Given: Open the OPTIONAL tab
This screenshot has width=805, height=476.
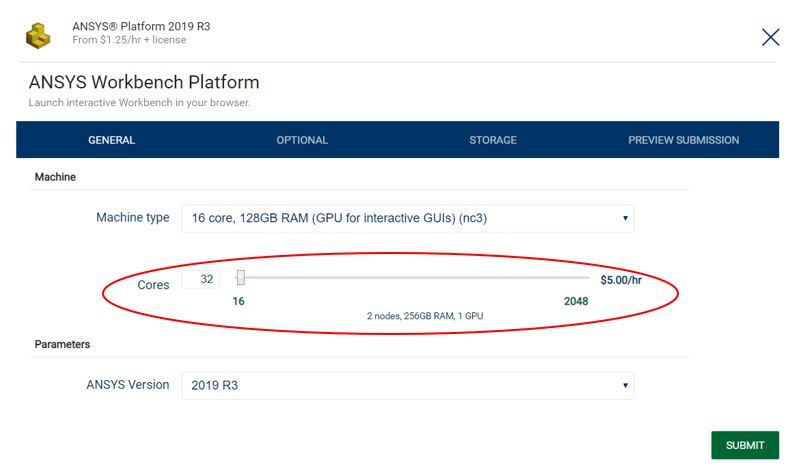Looking at the screenshot, I should click(x=302, y=140).
